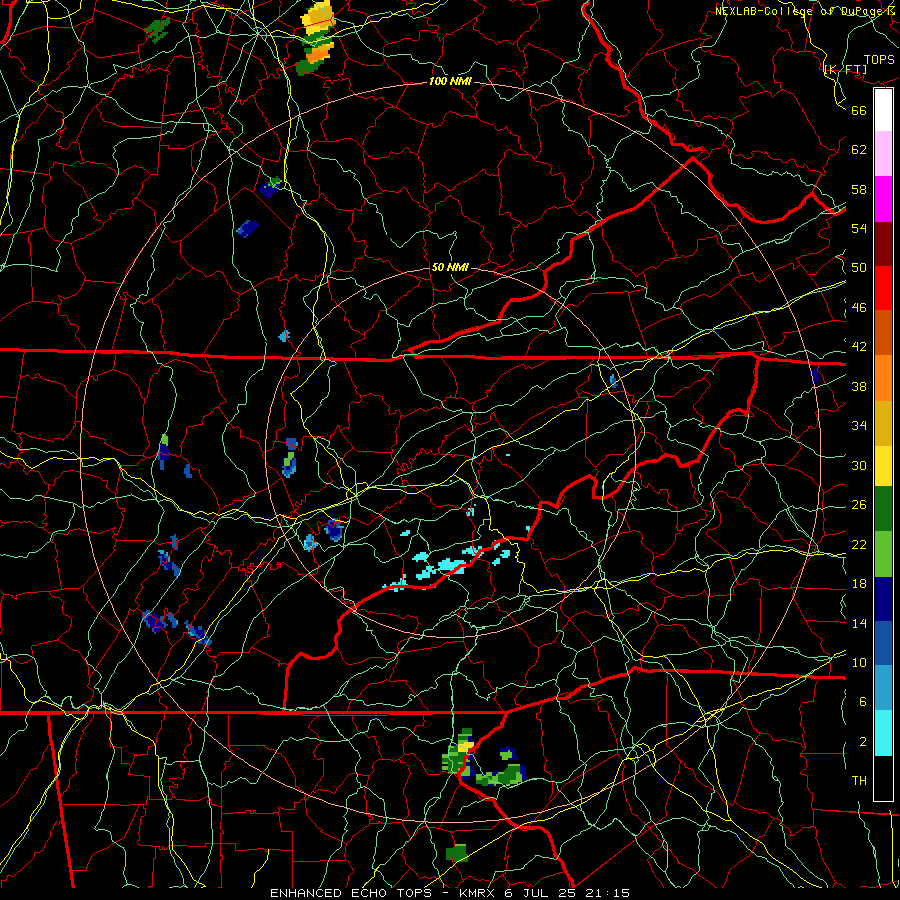Click the "22" legend value

pos(859,544)
